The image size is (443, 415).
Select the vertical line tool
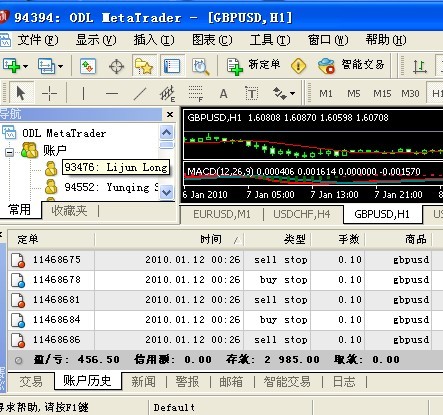pyautogui.click(x=83, y=93)
